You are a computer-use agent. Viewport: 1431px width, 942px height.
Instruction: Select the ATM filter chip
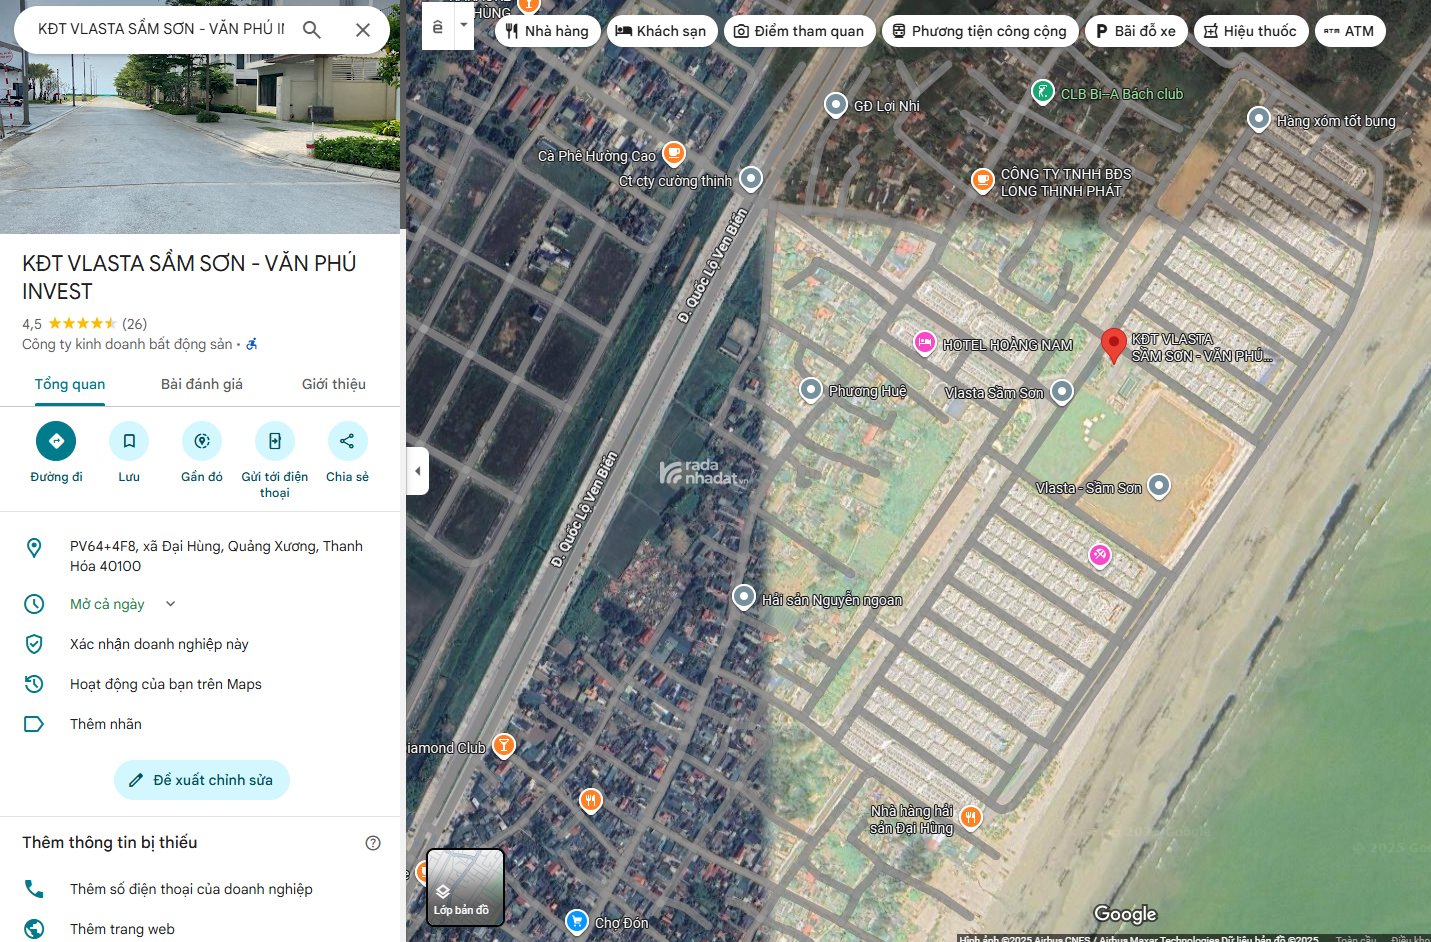click(1350, 31)
